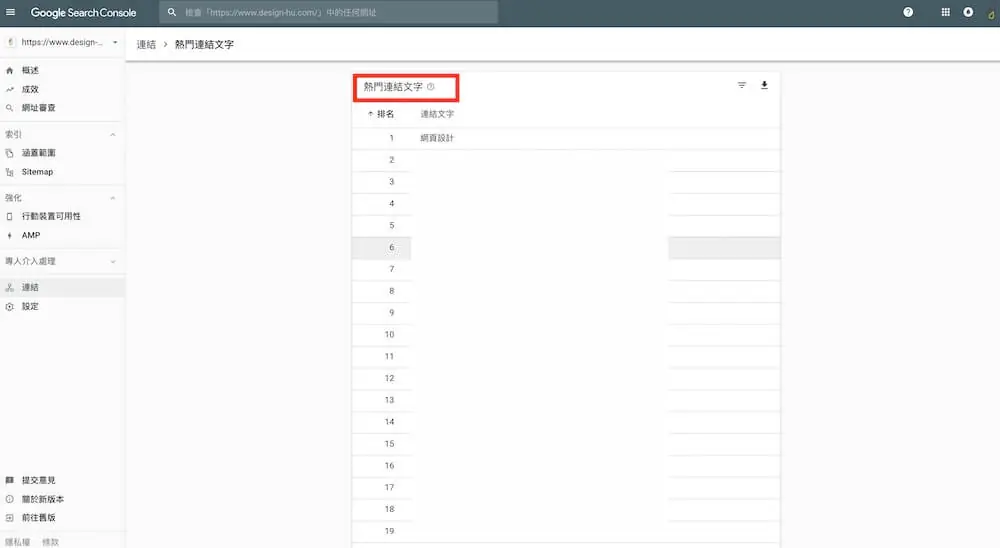Select the 網頁設計 row
This screenshot has width=1000, height=548.
tap(566, 138)
